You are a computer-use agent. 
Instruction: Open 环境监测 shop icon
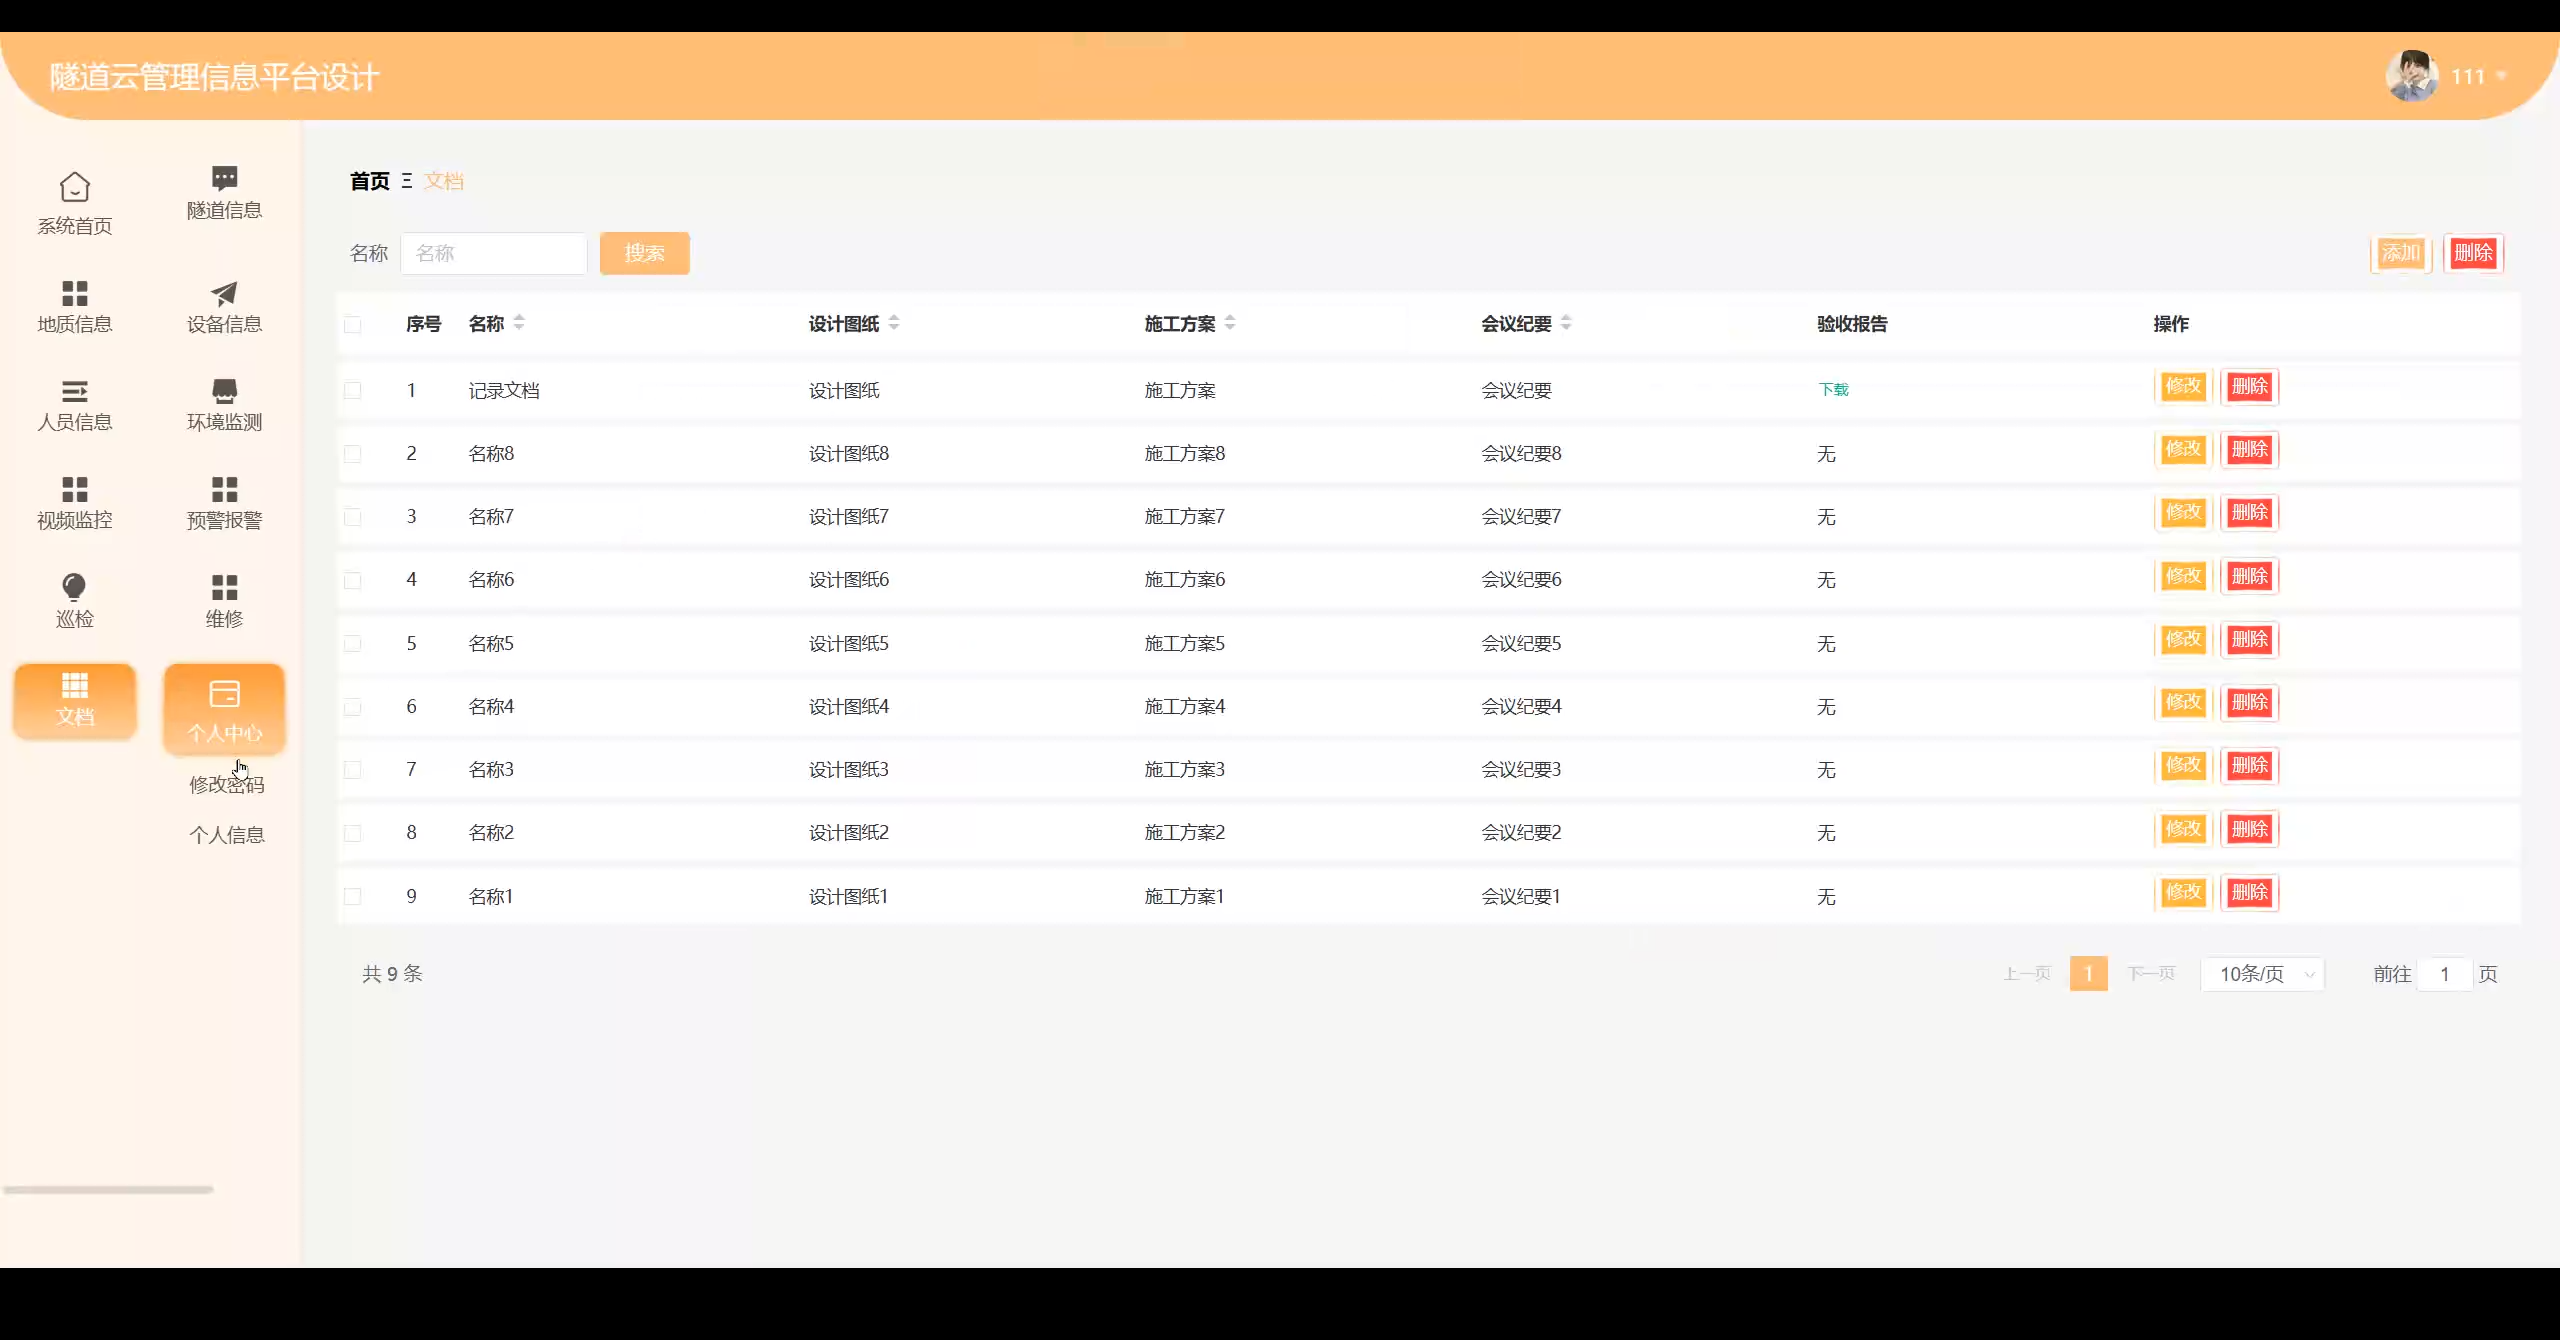(x=224, y=391)
